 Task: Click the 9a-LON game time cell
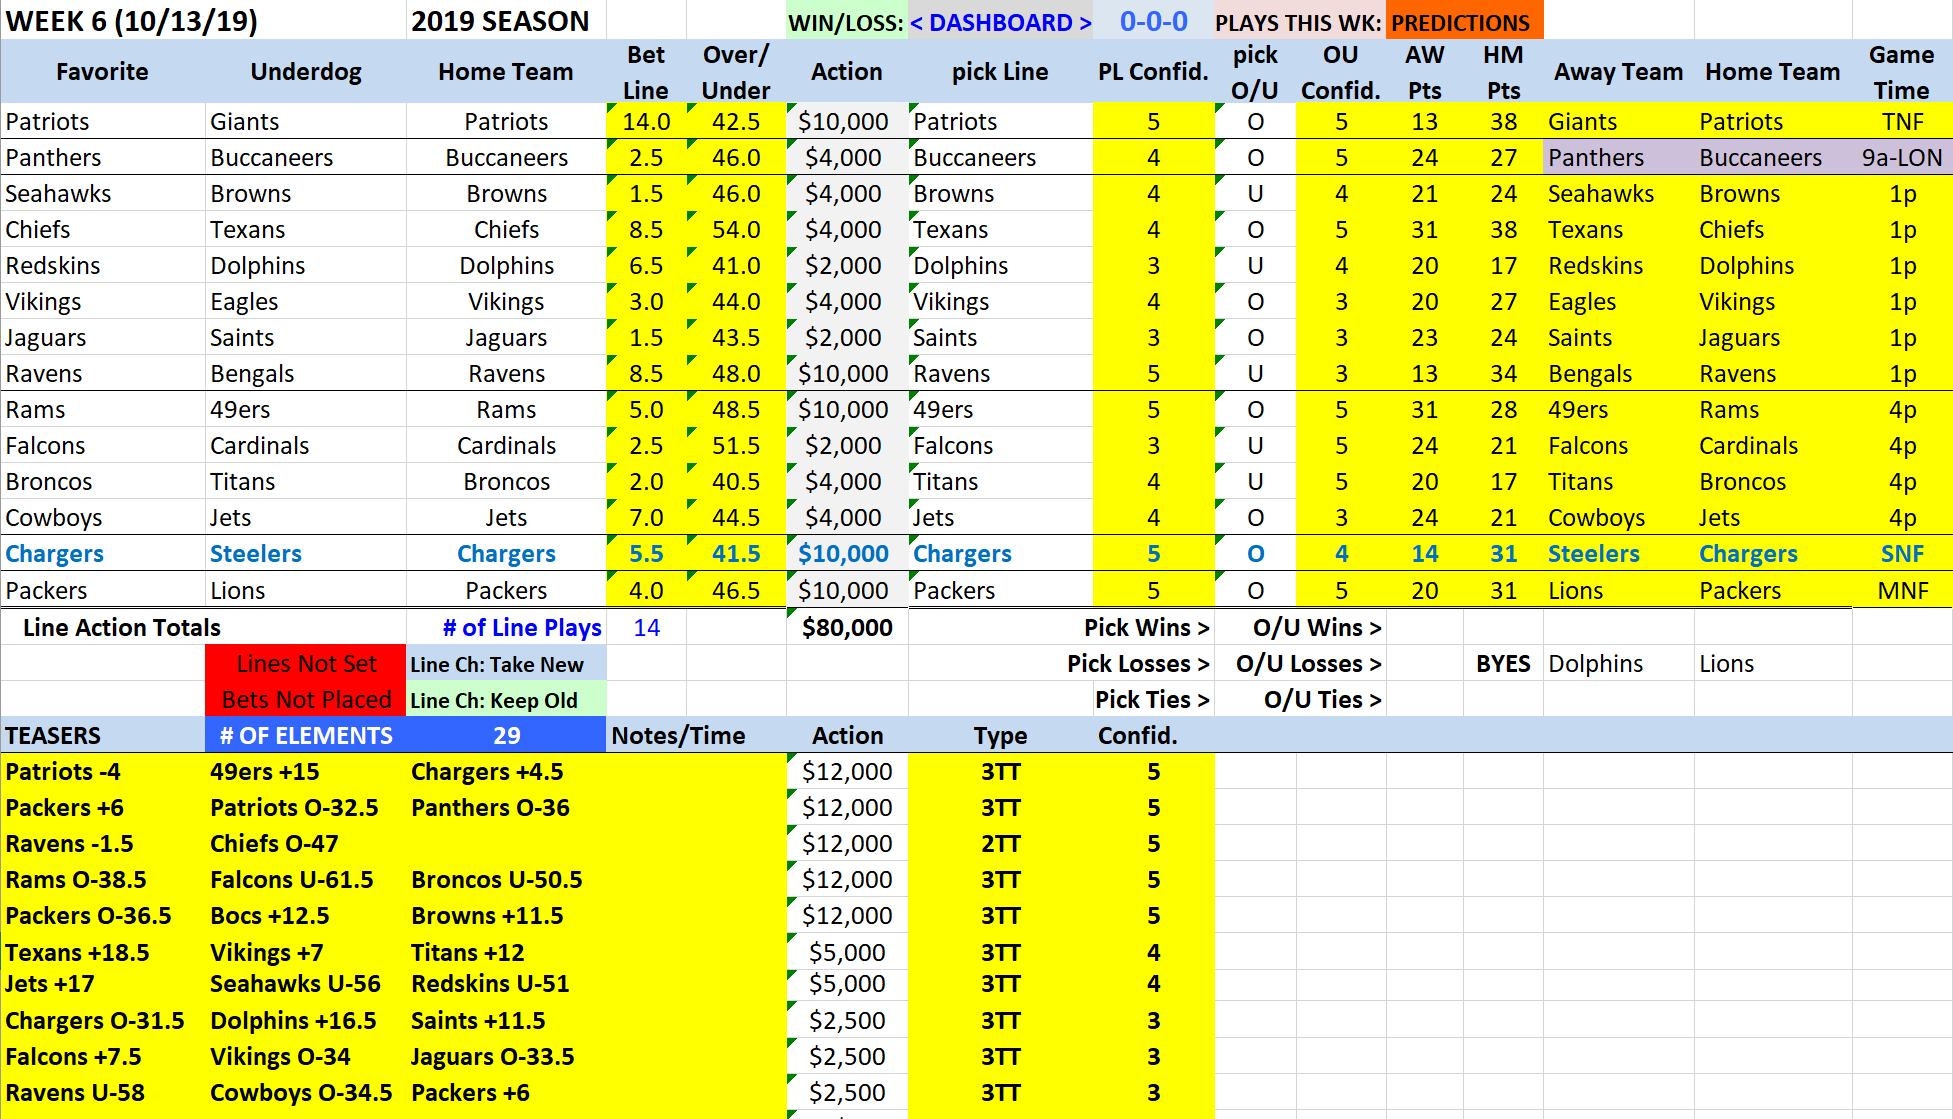[1901, 157]
